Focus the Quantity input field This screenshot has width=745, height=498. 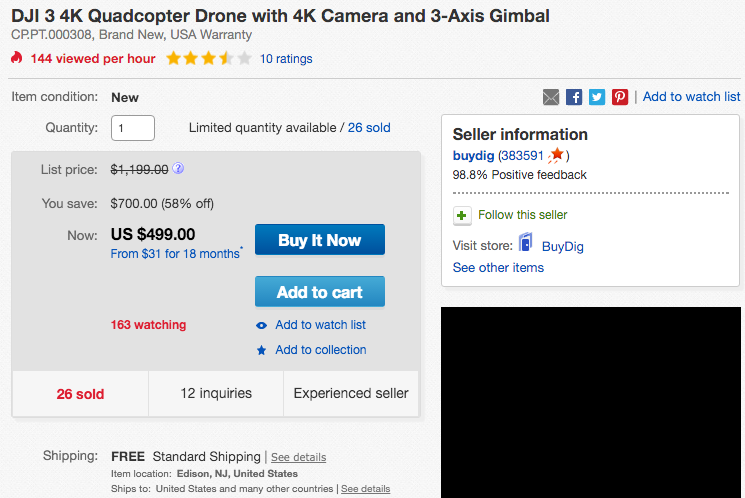click(133, 128)
